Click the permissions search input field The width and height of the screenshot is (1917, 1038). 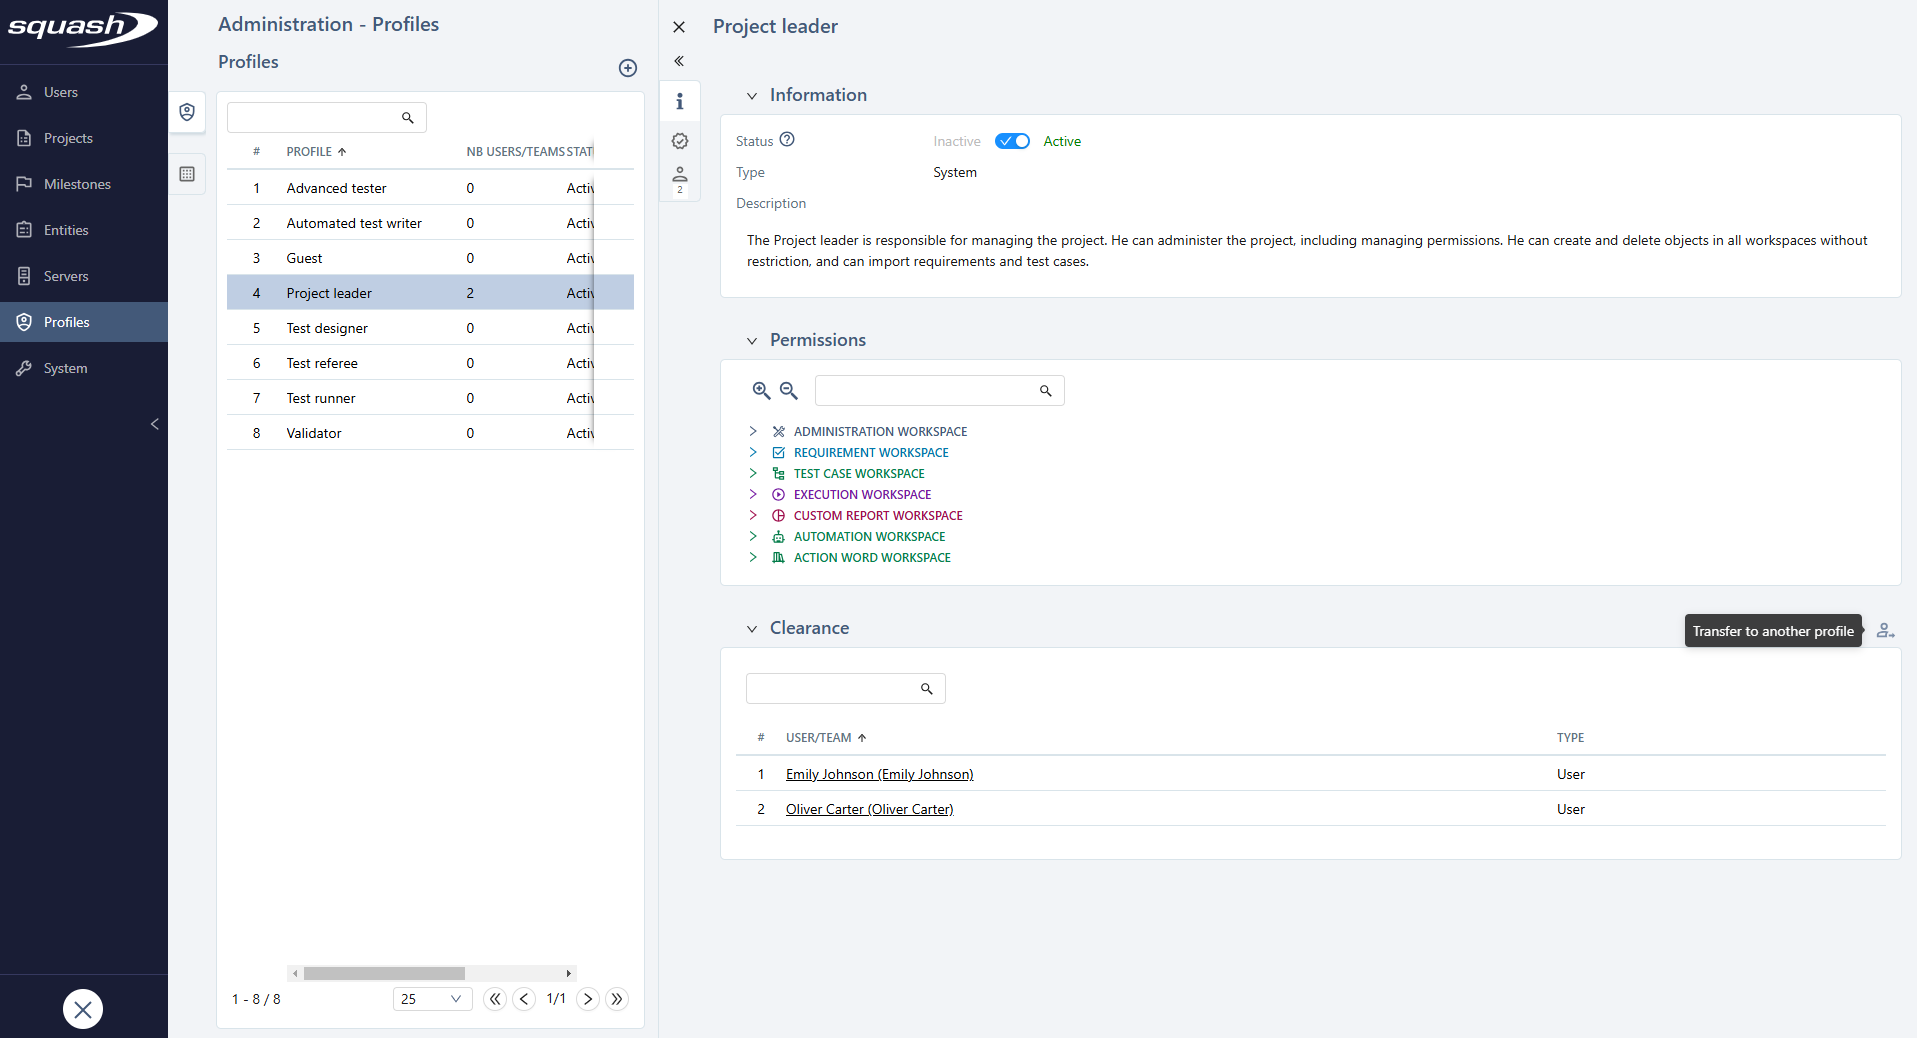925,391
